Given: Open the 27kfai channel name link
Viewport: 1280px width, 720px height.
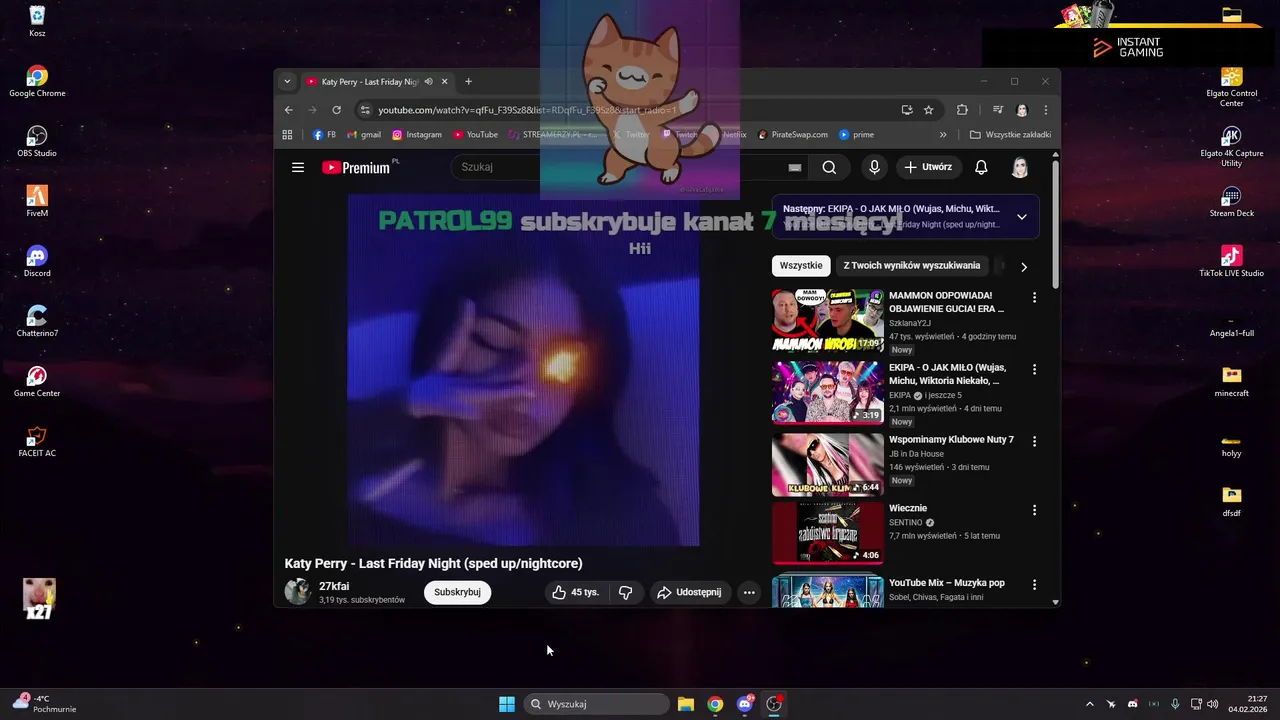Looking at the screenshot, I should [334, 586].
